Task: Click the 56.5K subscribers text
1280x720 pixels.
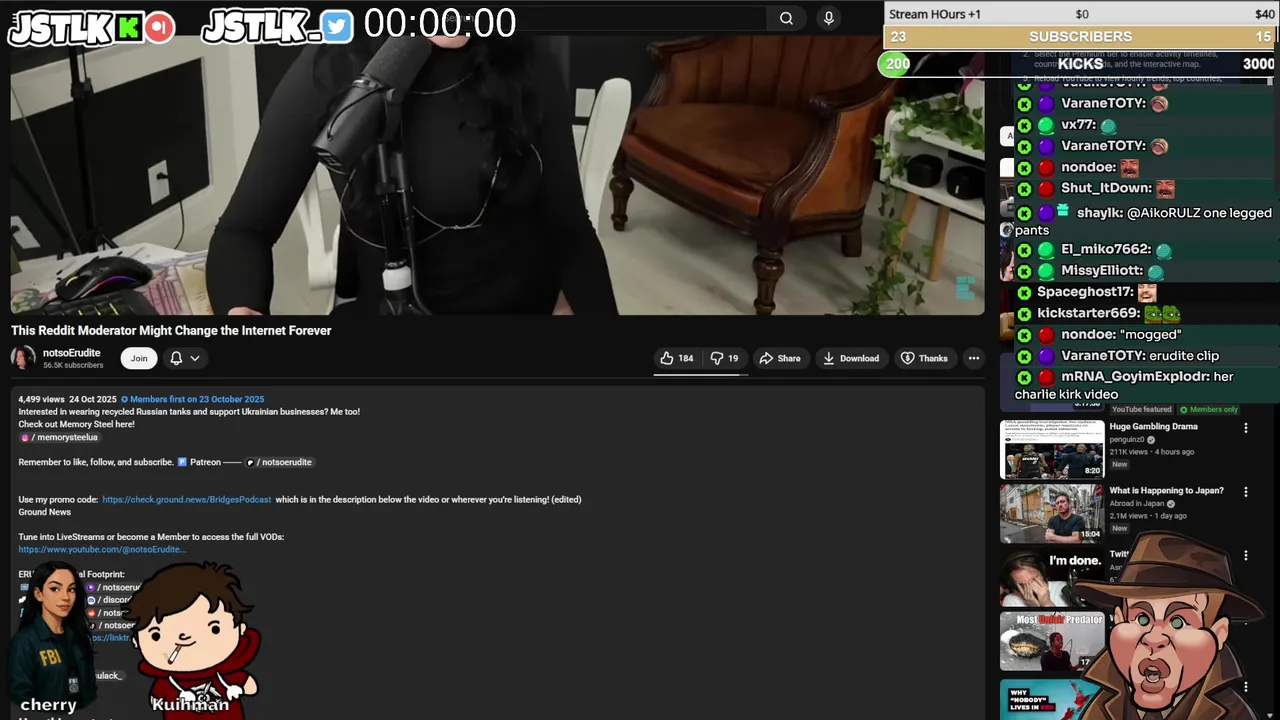Action: coord(73,365)
